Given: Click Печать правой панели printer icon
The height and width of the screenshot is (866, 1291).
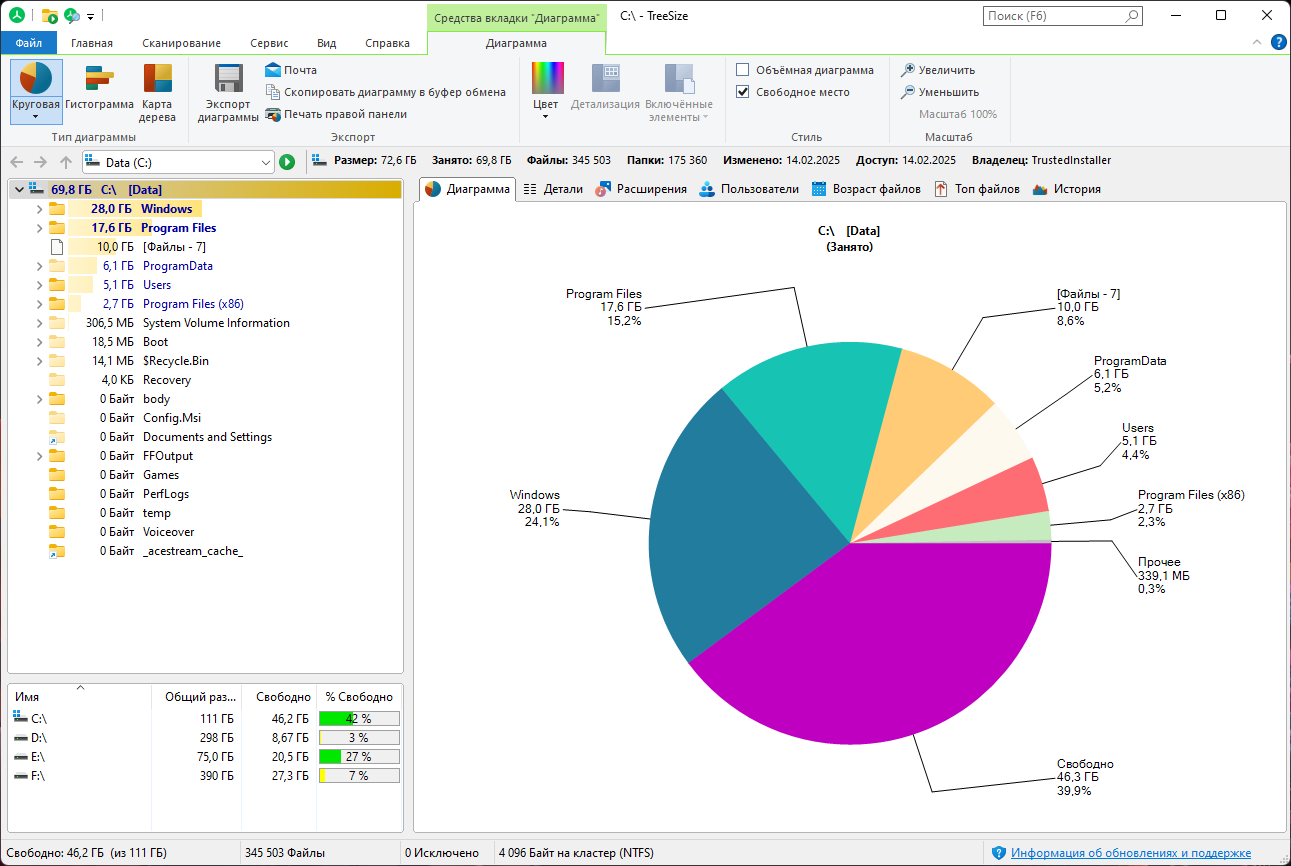Looking at the screenshot, I should 273,114.
